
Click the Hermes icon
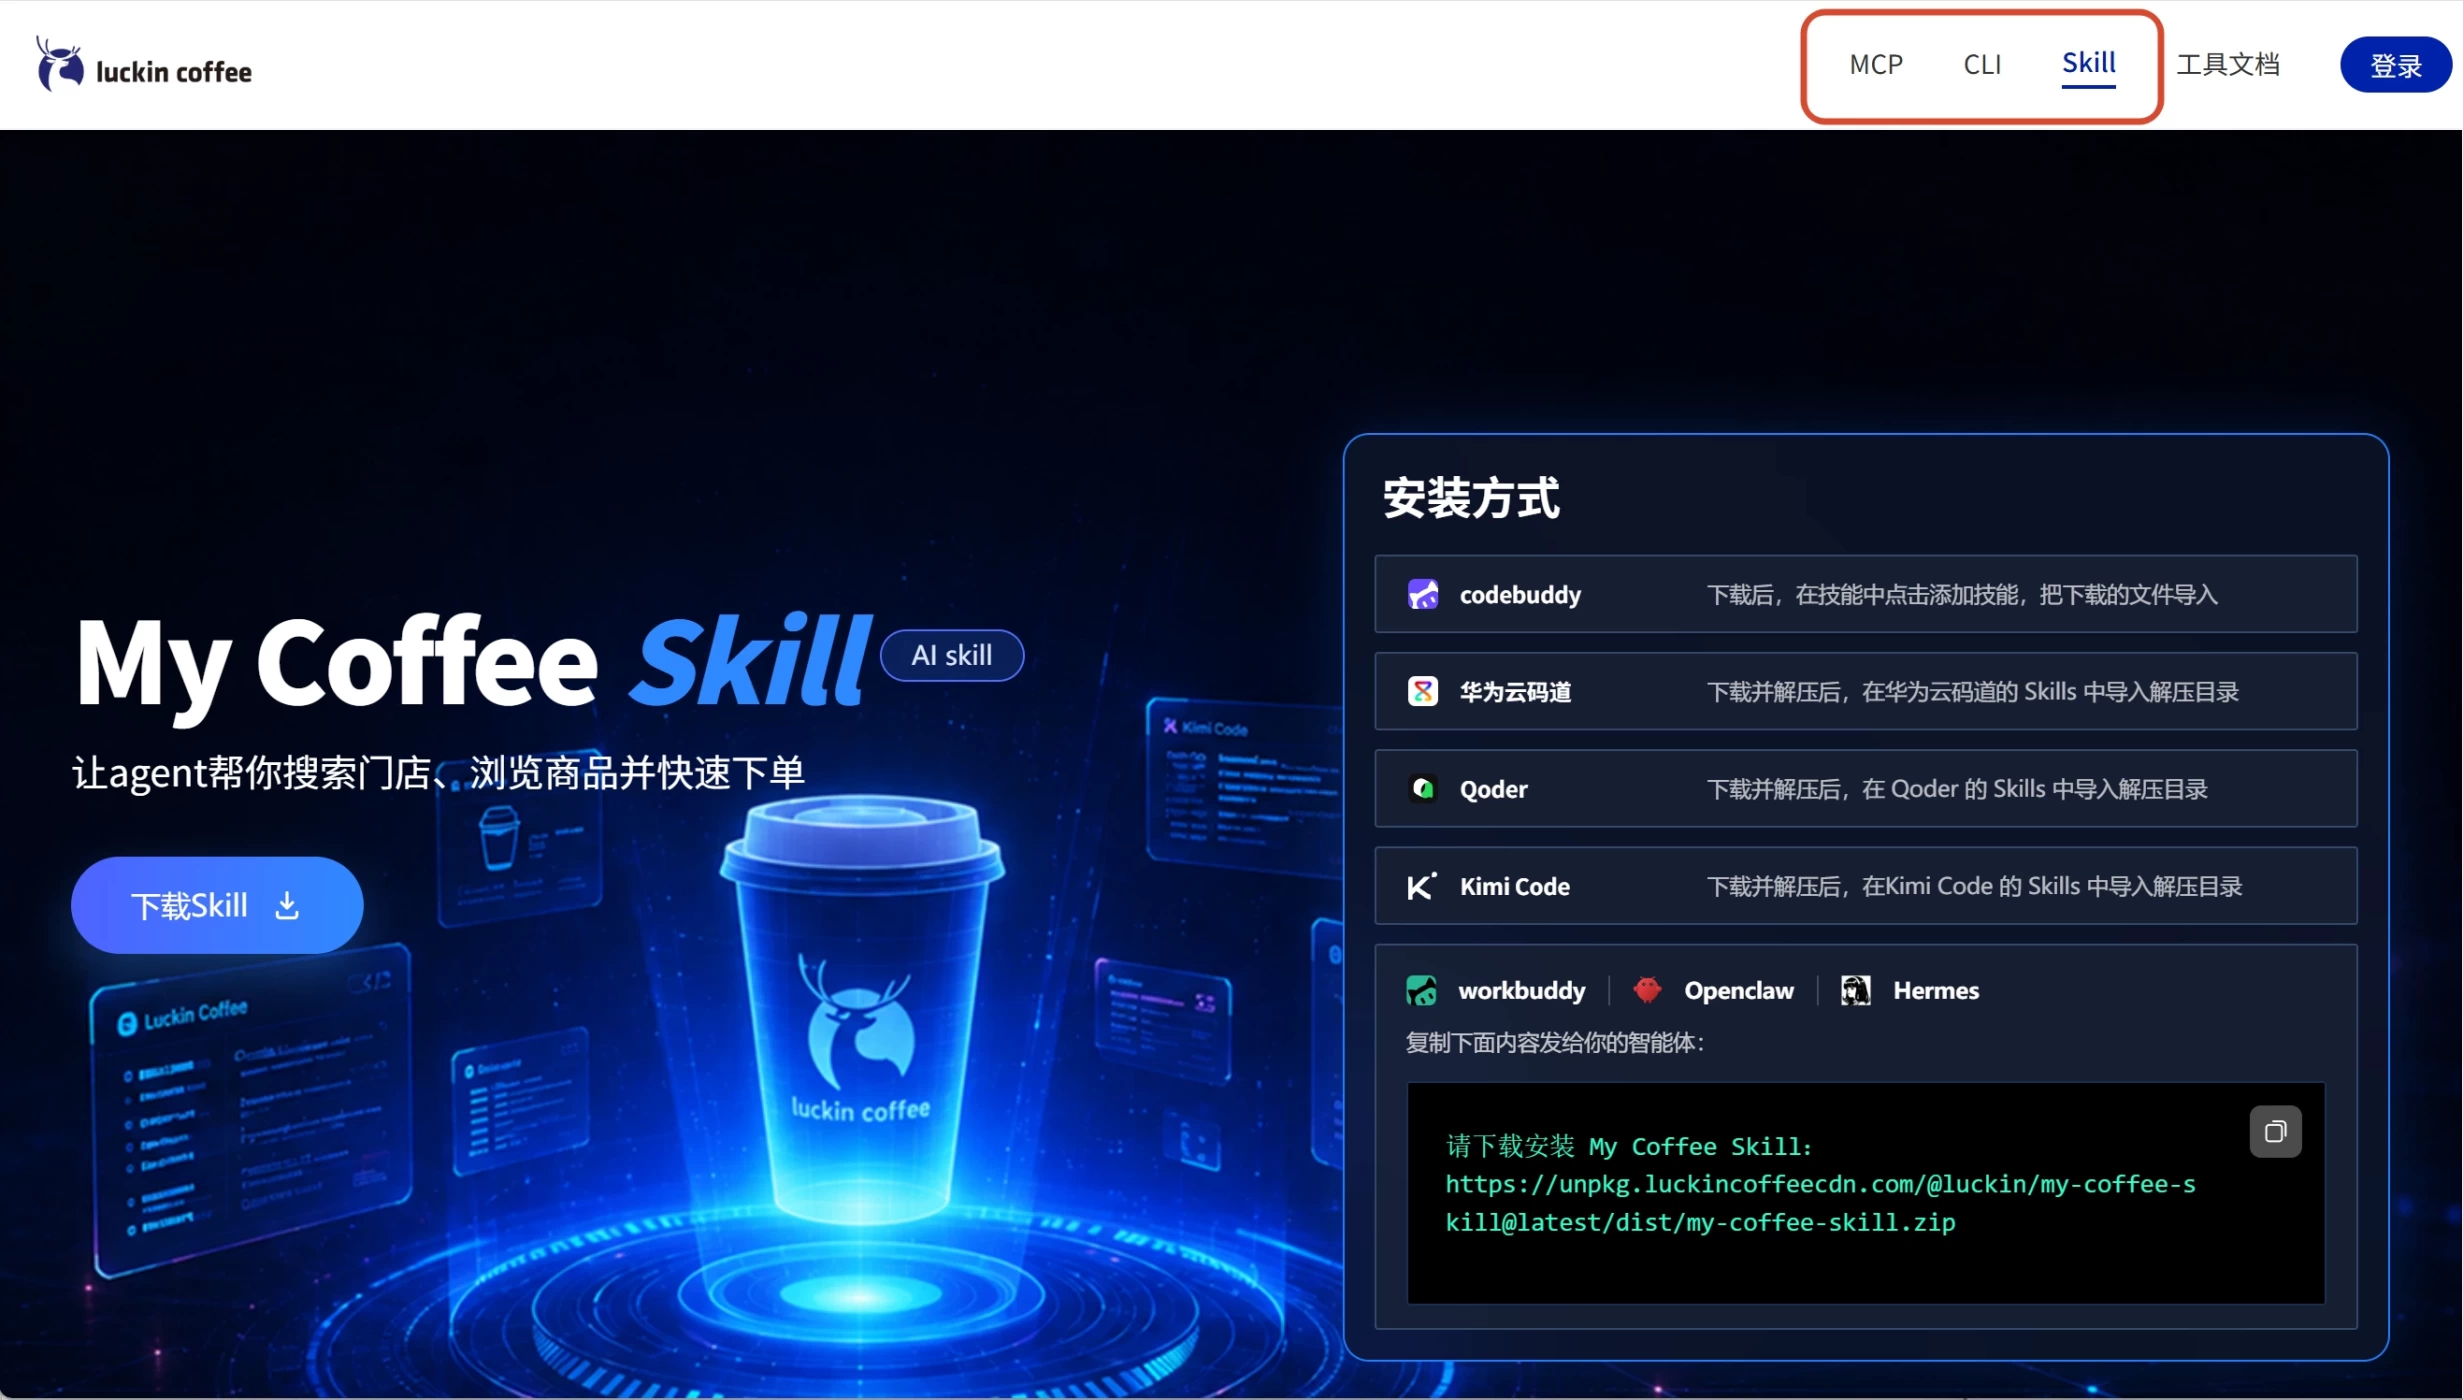(1855, 991)
